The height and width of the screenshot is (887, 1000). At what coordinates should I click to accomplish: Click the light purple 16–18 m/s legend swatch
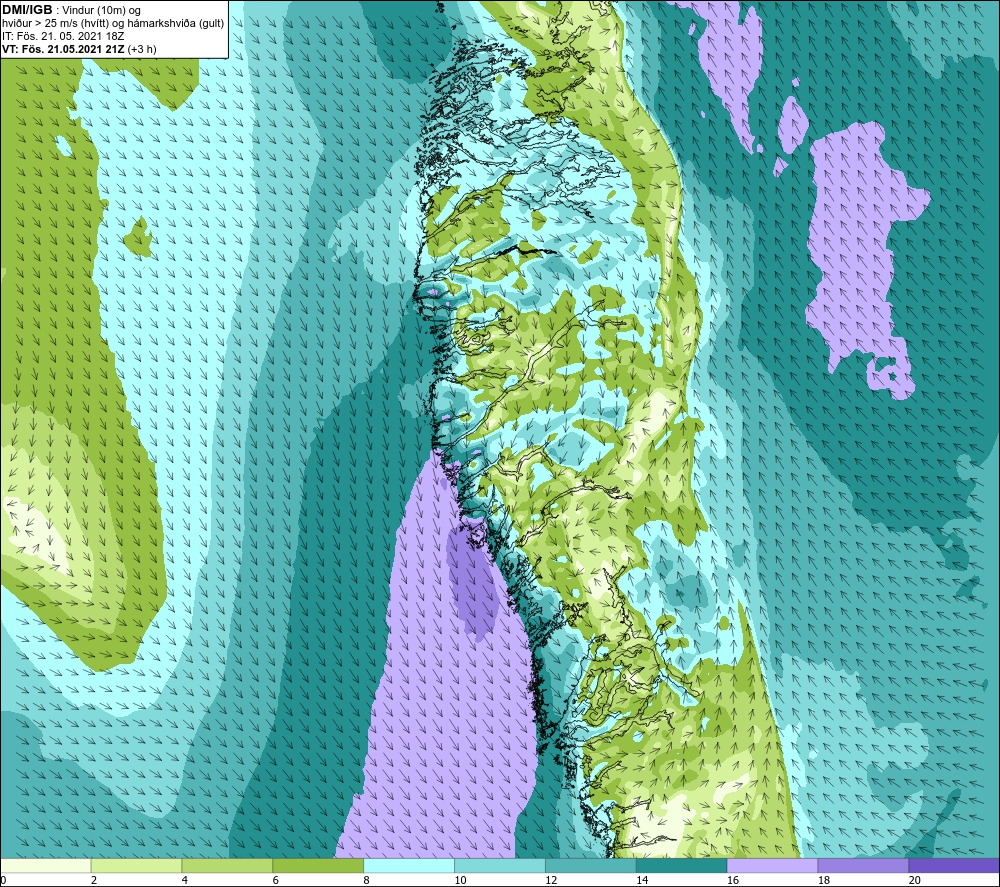[x=772, y=865]
